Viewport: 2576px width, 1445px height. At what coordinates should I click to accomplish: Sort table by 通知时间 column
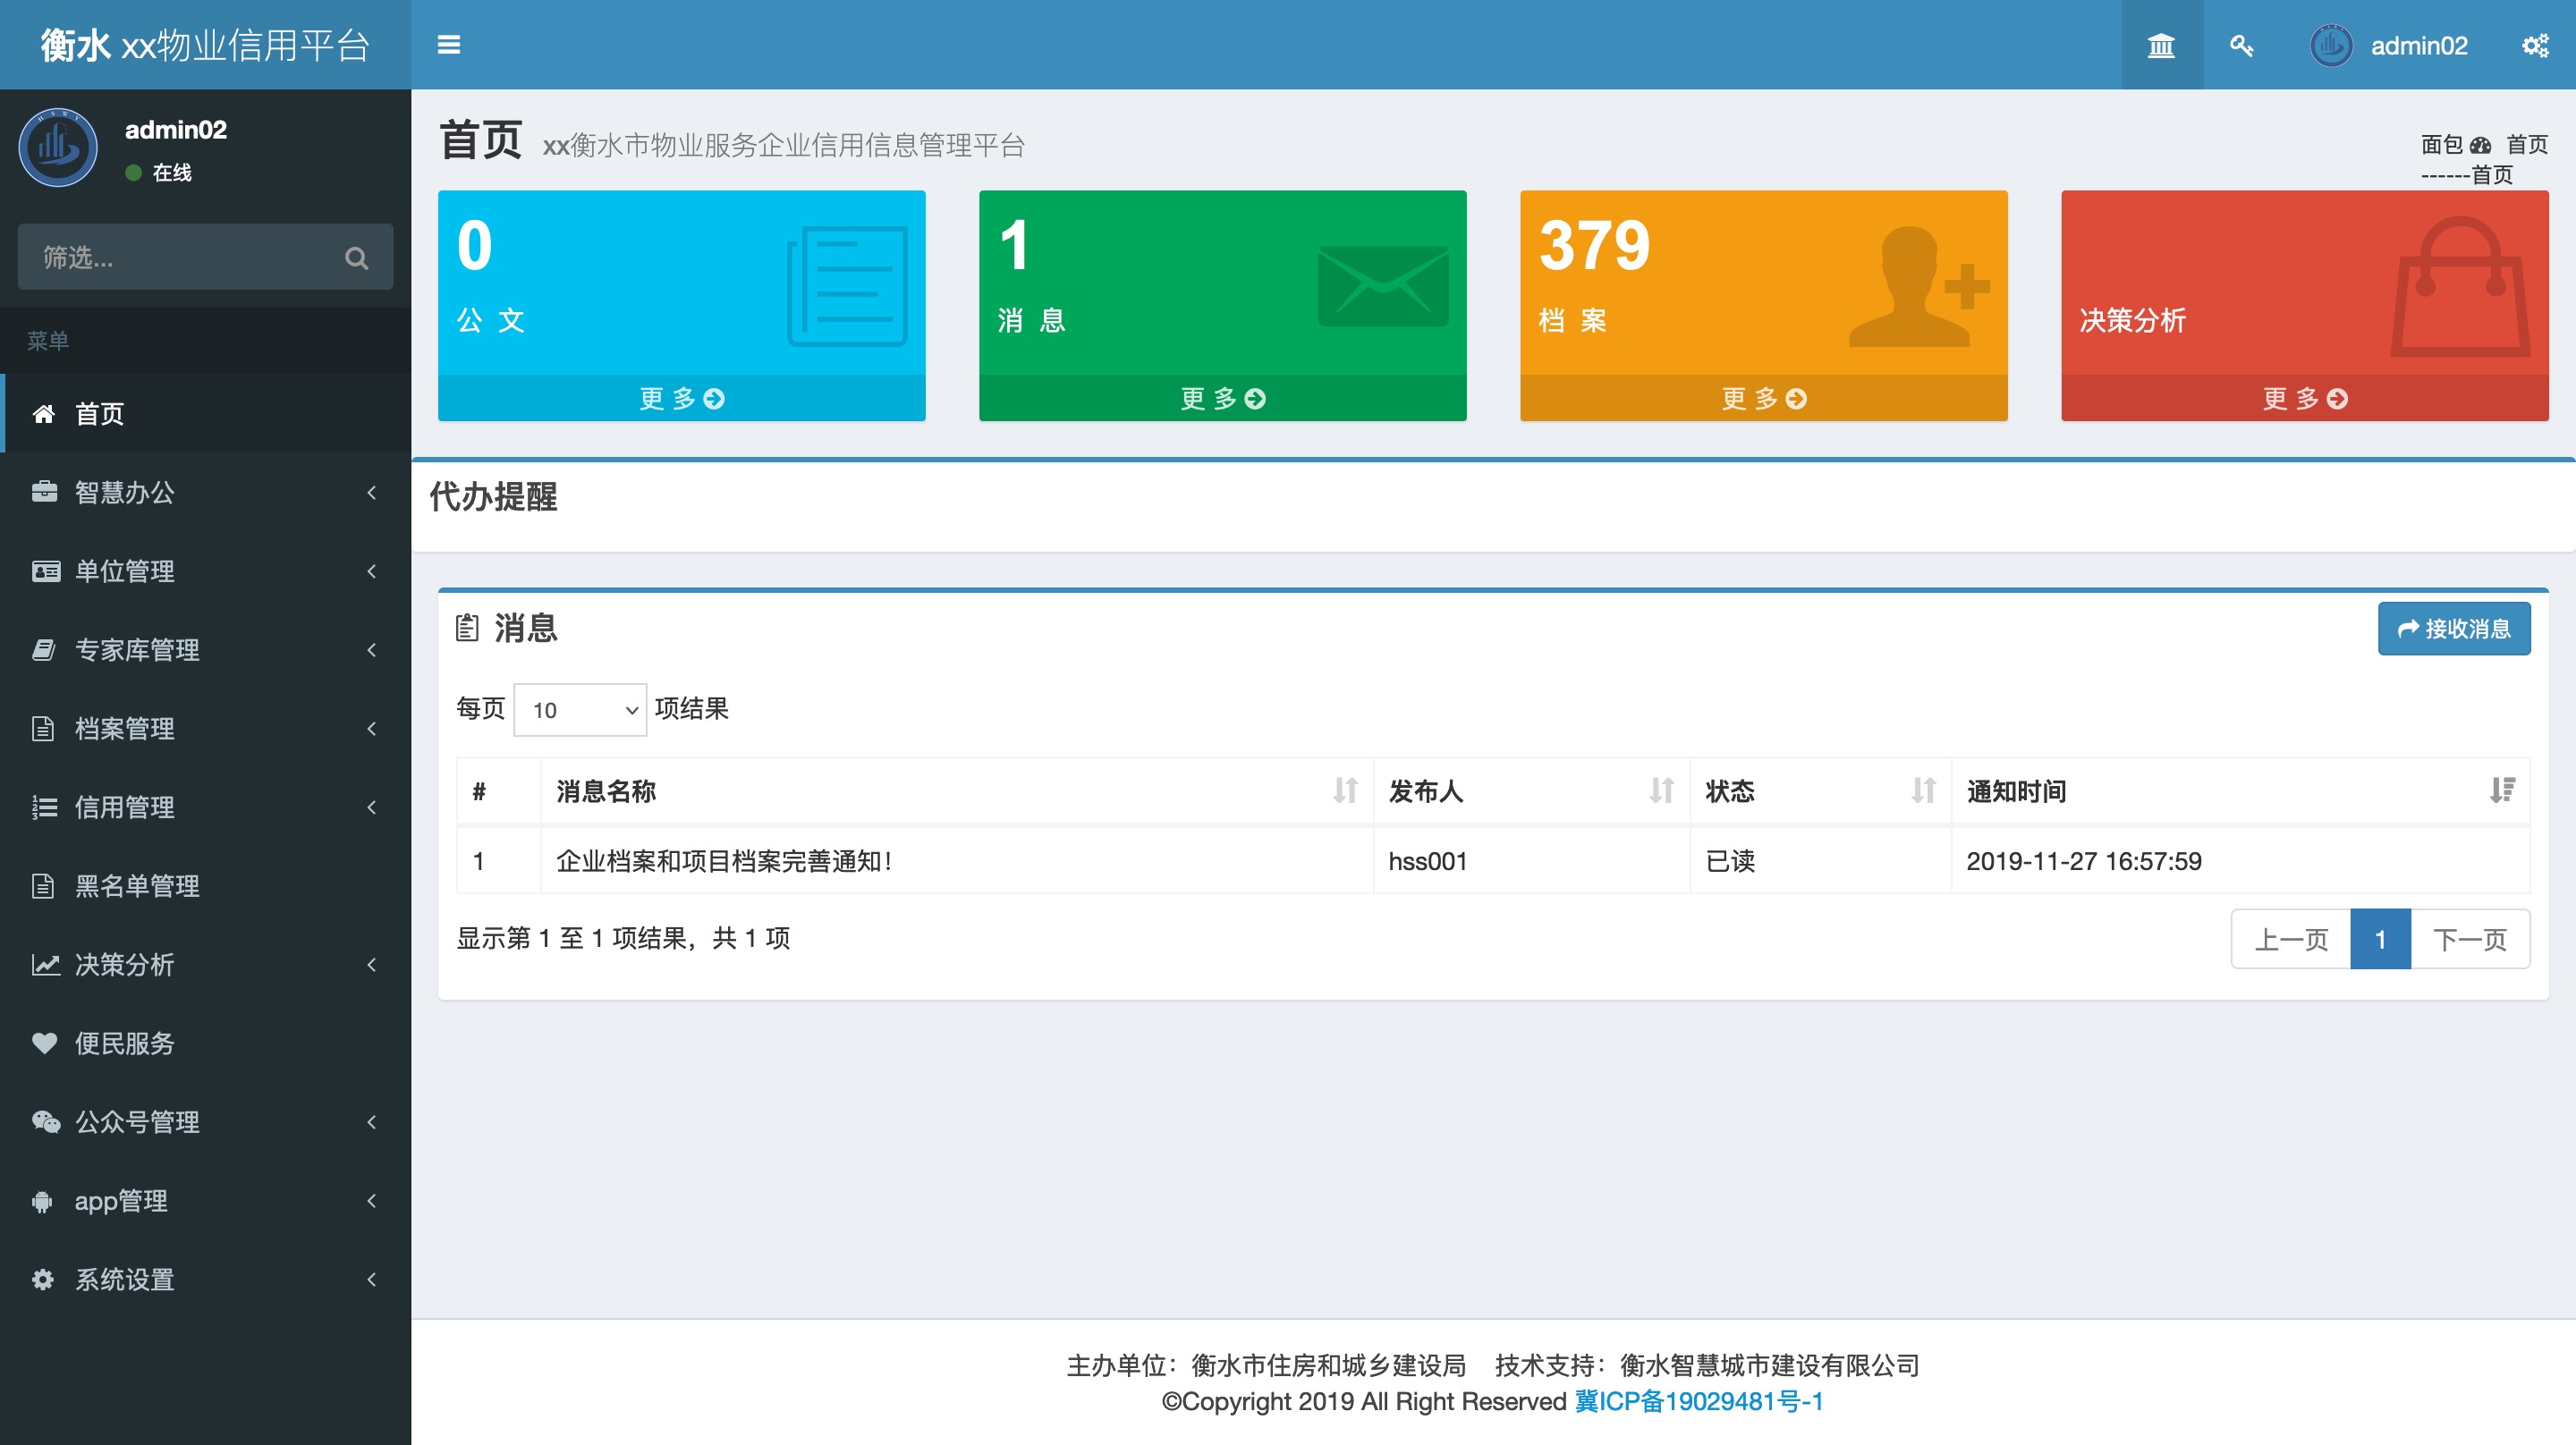click(2241, 792)
